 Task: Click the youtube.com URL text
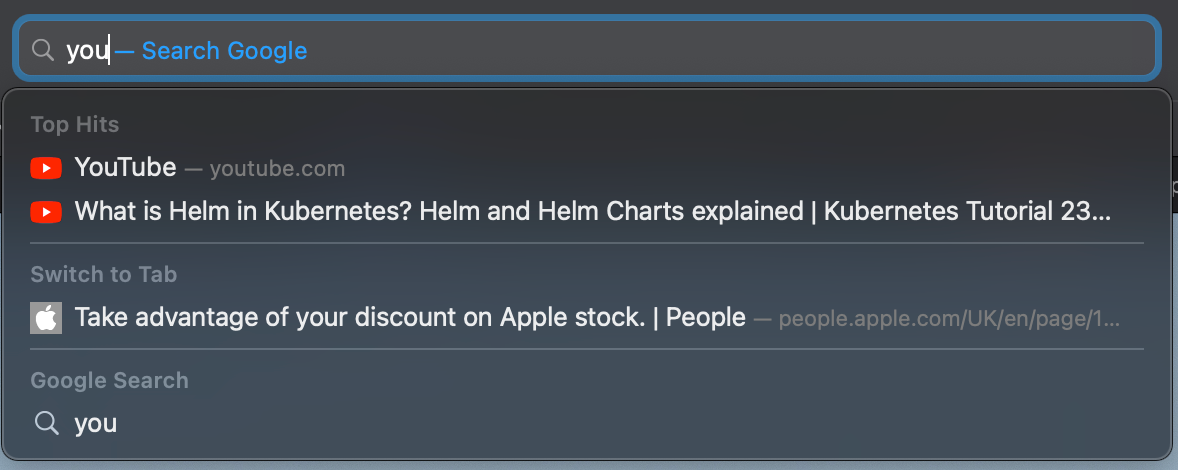[x=277, y=169]
